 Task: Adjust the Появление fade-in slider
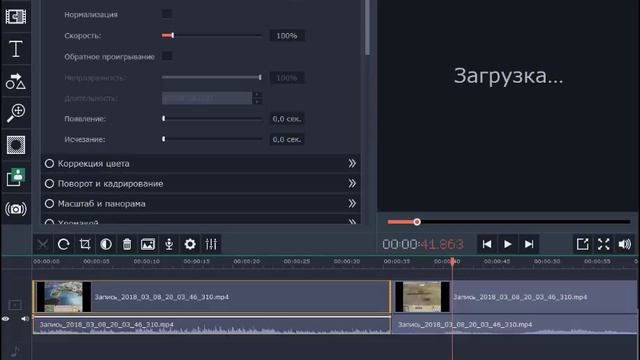click(x=212, y=119)
